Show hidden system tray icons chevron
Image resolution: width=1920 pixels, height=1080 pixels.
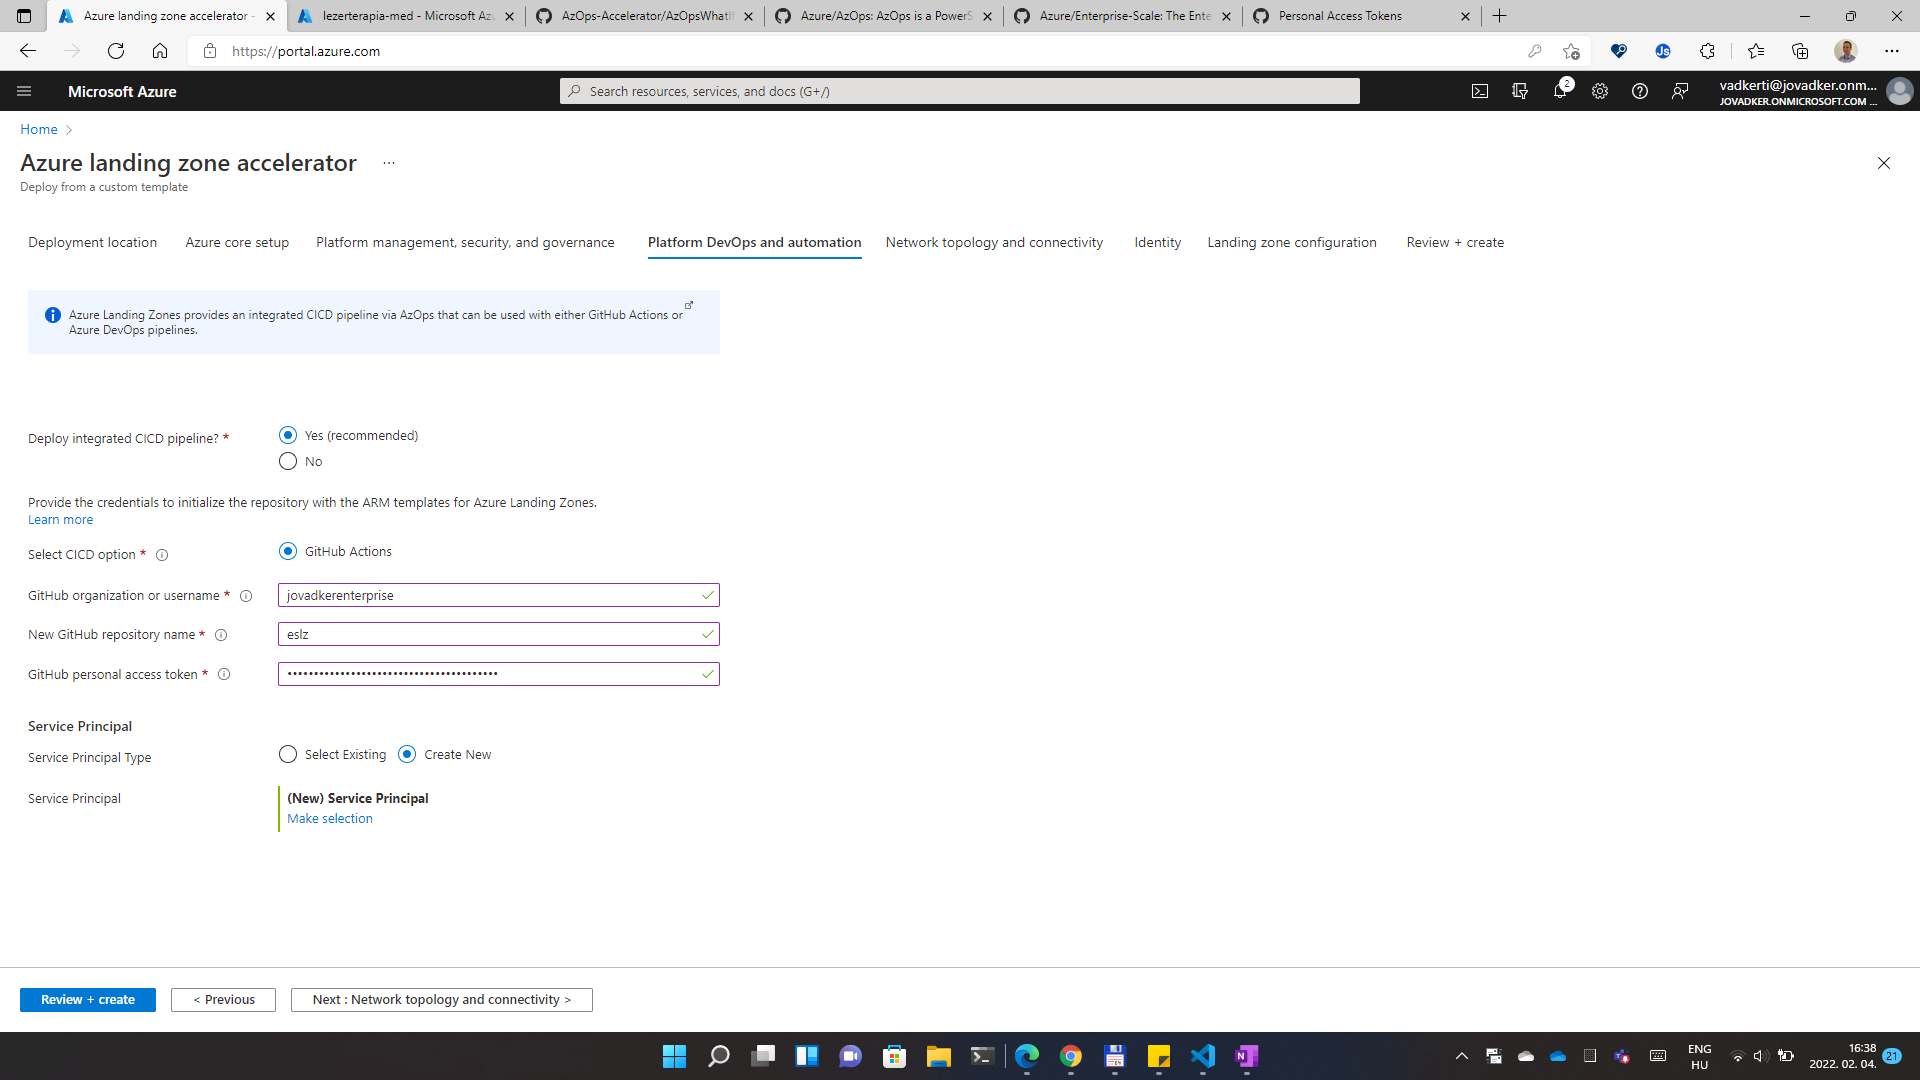tap(1461, 1056)
